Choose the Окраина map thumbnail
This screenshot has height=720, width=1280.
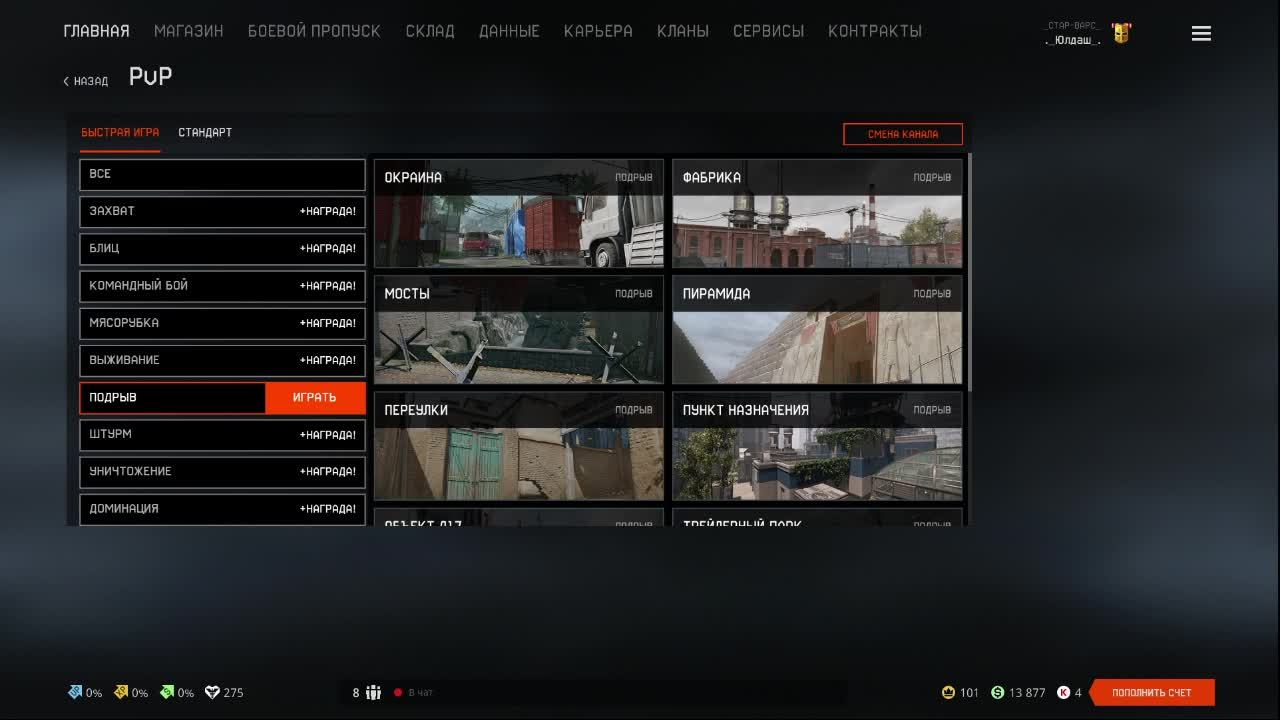(519, 213)
